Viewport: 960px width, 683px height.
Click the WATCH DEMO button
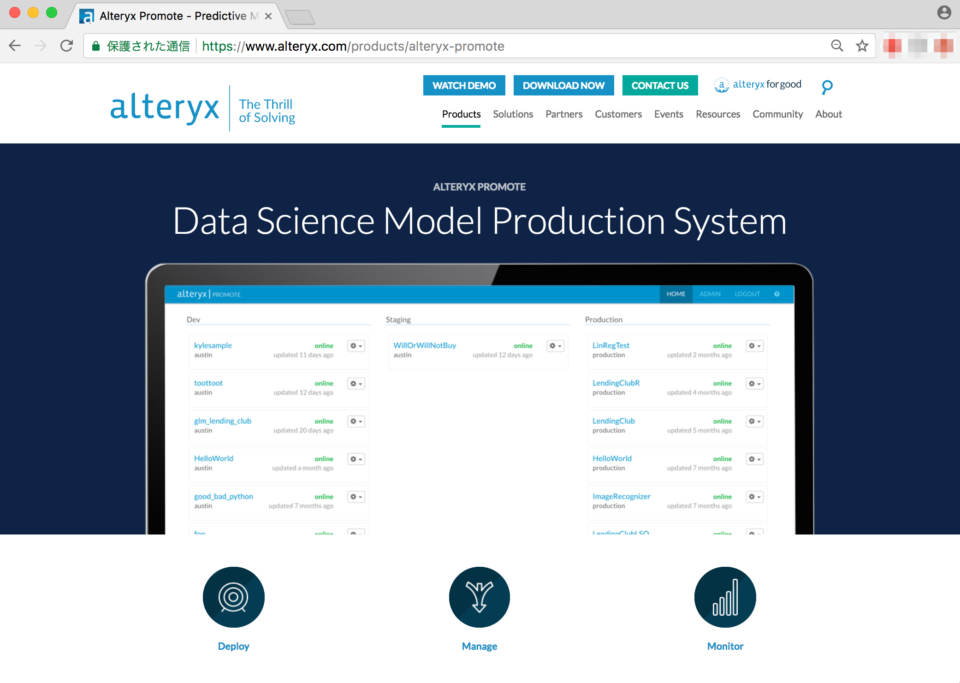click(x=464, y=85)
